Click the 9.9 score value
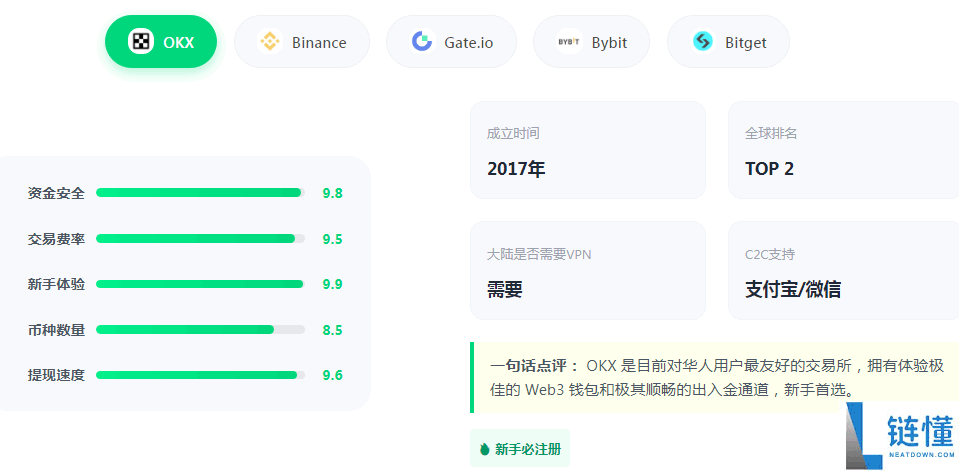 [333, 284]
